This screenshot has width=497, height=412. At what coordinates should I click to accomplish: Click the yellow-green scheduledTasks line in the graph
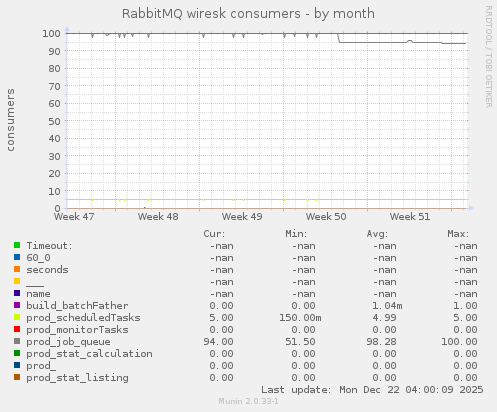click(267, 200)
